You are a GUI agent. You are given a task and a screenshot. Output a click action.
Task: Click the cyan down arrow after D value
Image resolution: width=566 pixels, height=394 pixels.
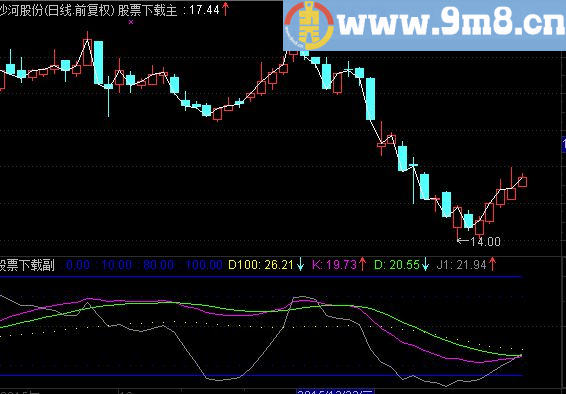click(x=425, y=265)
